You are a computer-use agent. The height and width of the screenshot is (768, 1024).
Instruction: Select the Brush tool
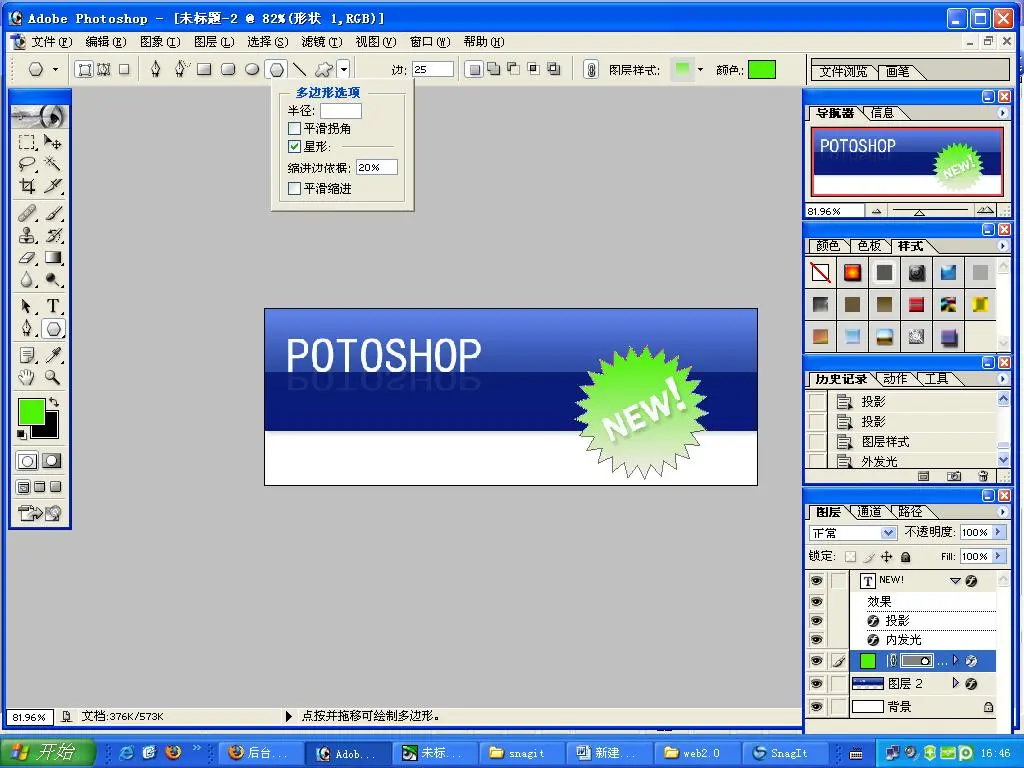pos(53,213)
